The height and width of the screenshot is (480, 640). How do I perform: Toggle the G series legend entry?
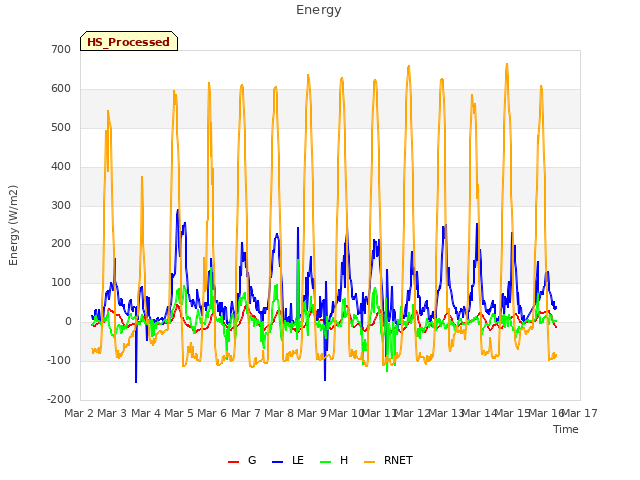tap(242, 460)
